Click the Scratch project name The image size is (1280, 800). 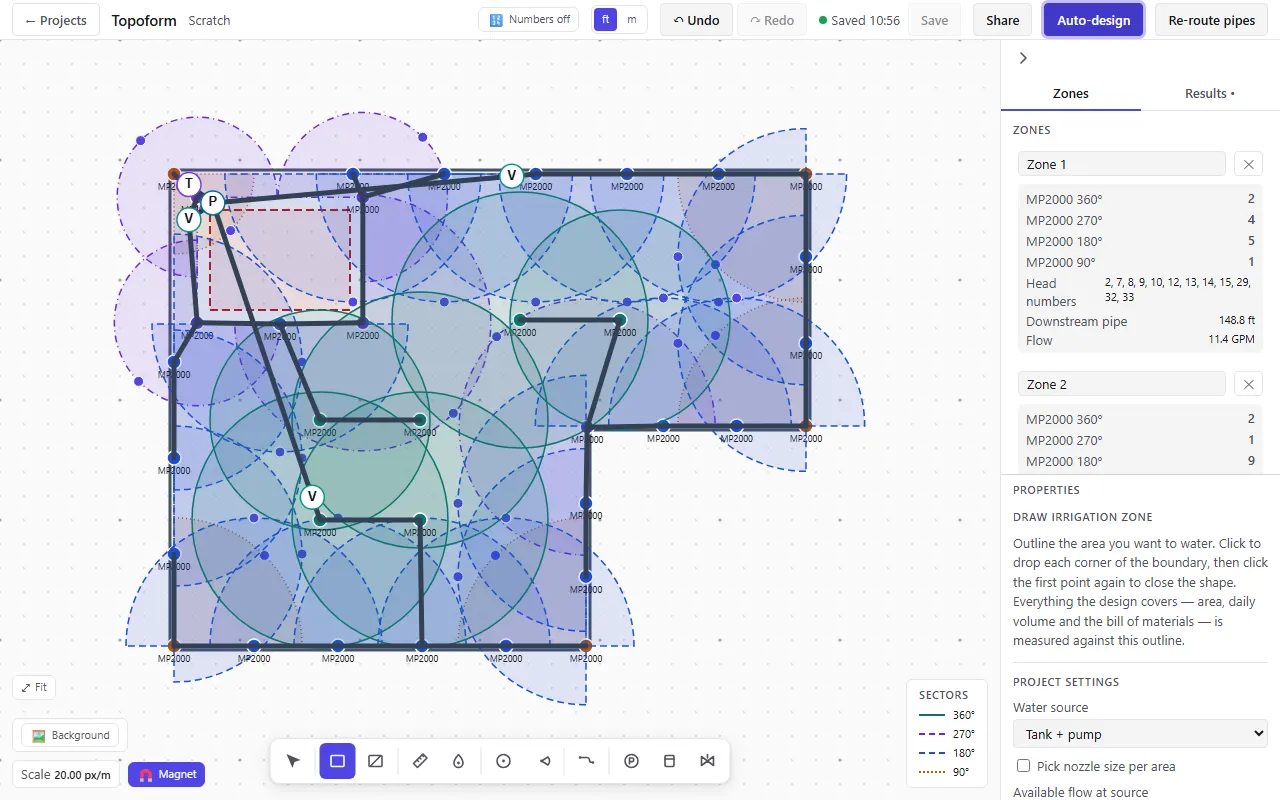[x=209, y=20]
